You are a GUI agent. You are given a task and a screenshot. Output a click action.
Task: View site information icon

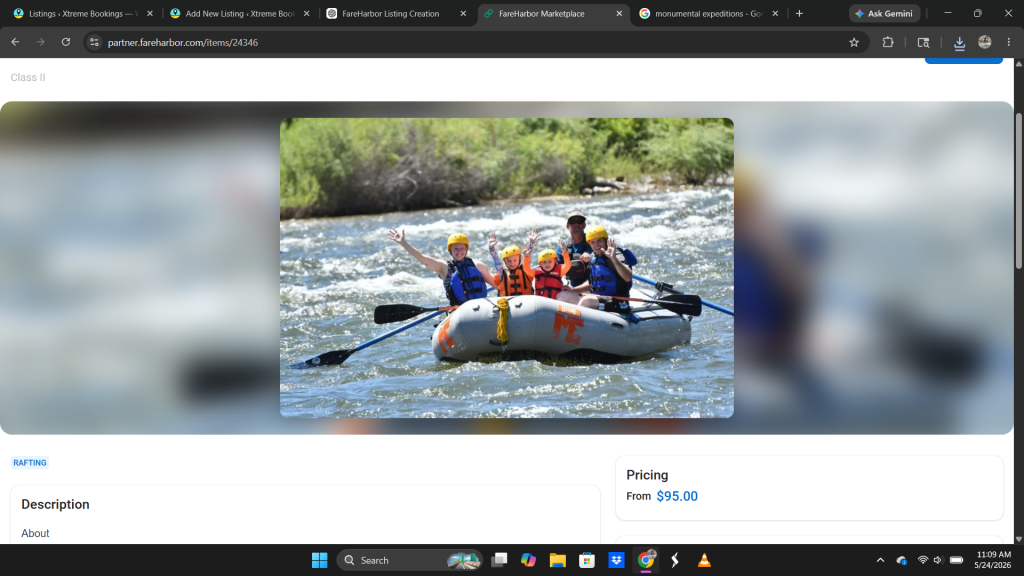(x=94, y=42)
